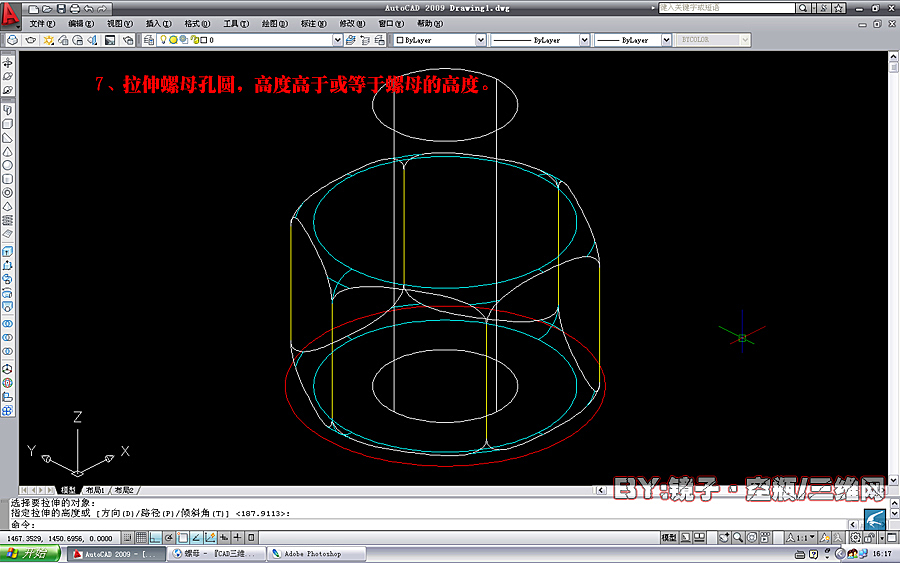Expand the ByLayer linetype dropdown

click(584, 40)
